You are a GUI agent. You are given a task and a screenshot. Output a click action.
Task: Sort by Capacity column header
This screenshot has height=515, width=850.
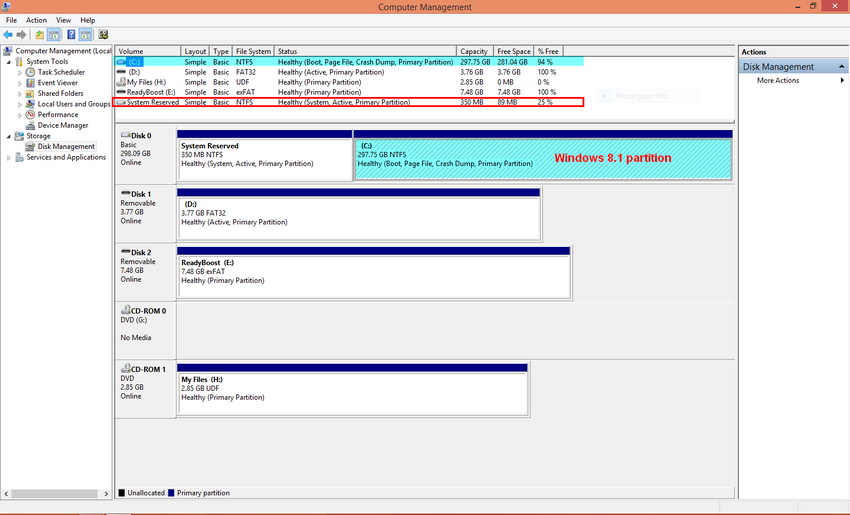click(475, 52)
